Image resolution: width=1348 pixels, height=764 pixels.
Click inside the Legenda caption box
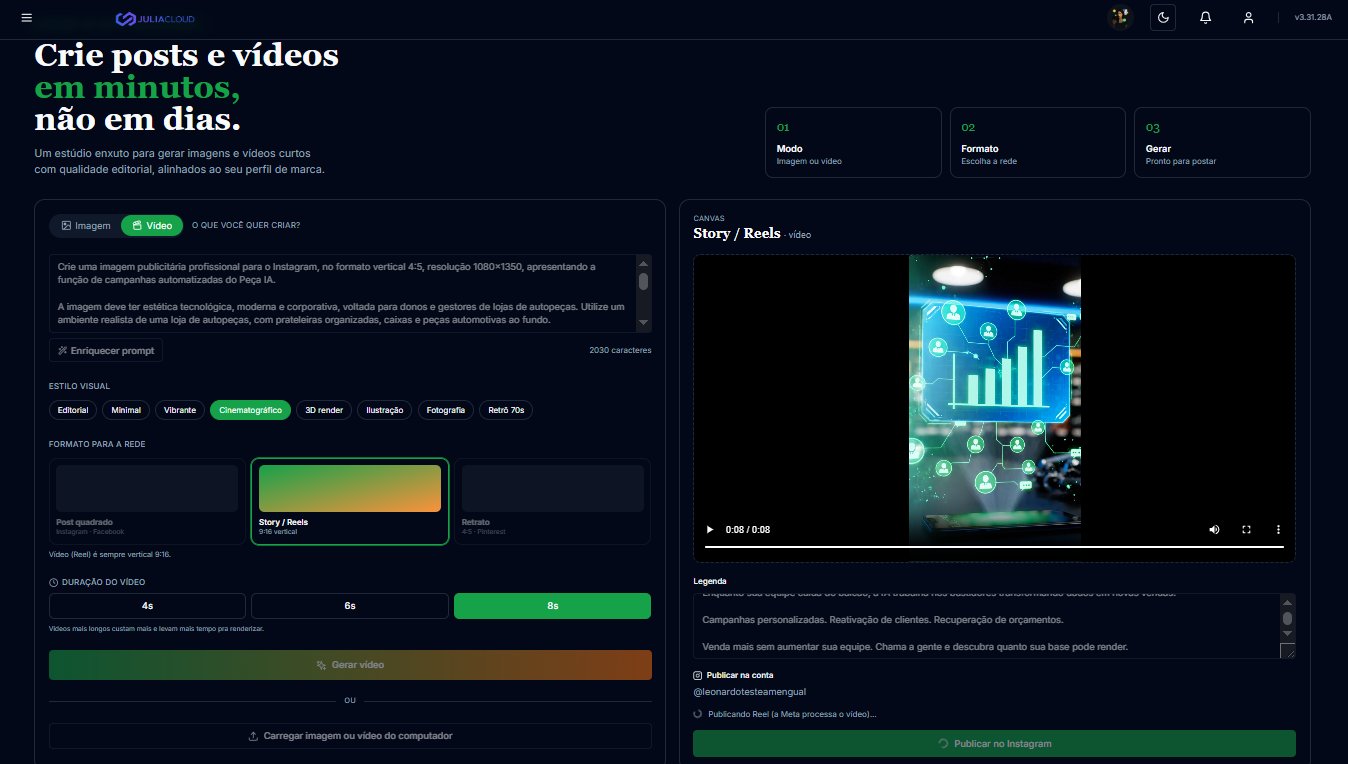[x=986, y=626]
